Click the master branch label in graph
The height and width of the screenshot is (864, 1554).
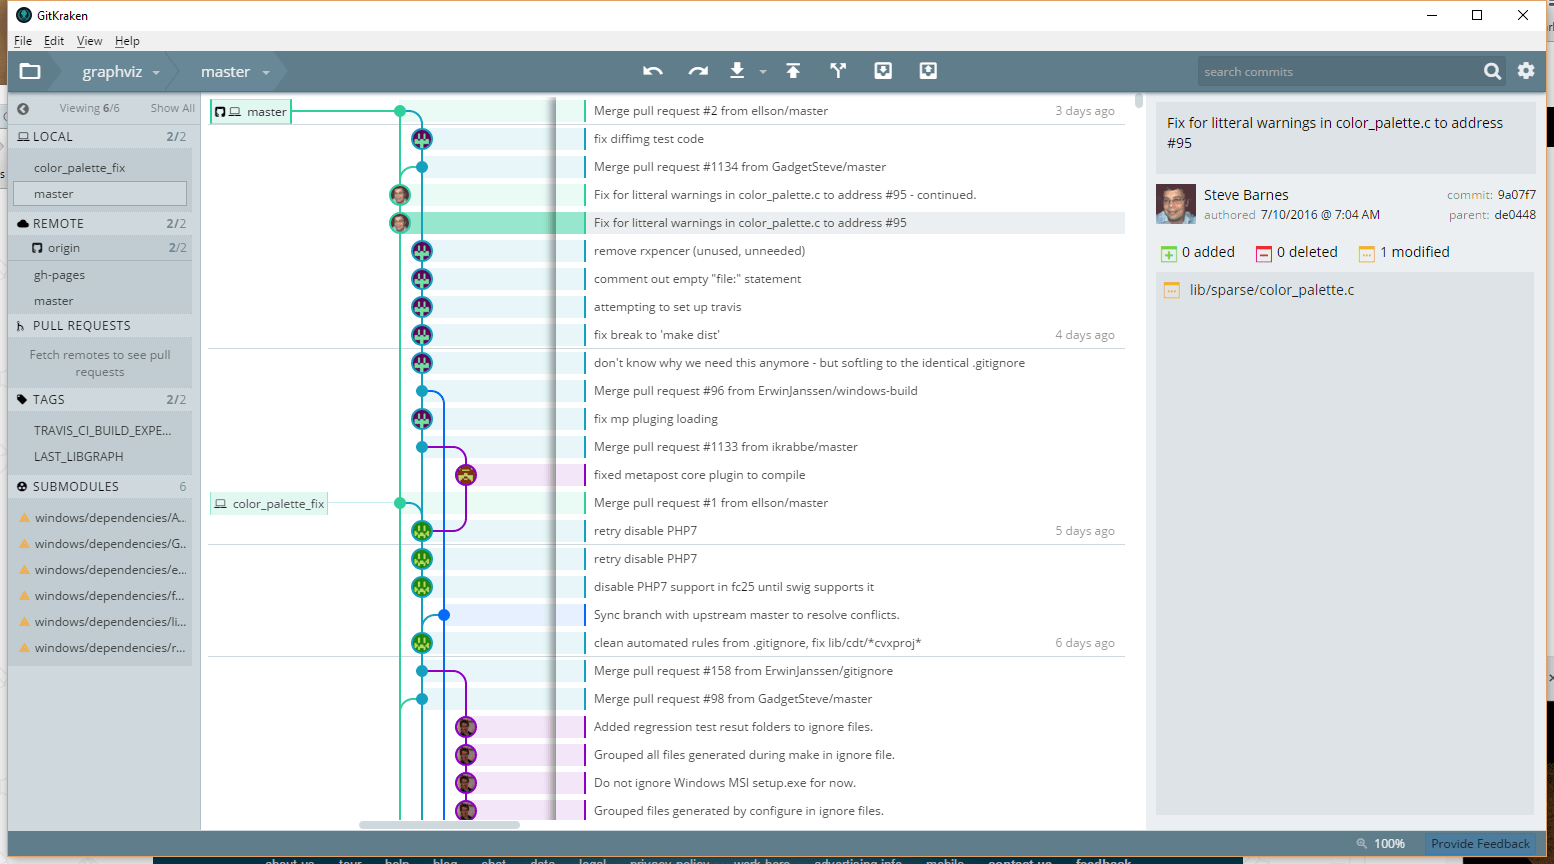tap(250, 111)
